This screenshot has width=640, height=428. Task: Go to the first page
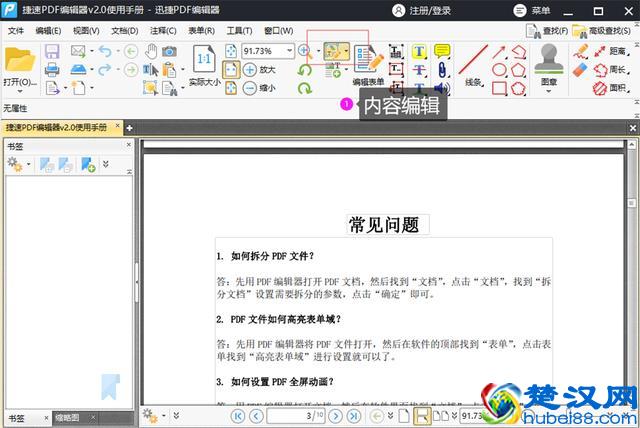238,416
